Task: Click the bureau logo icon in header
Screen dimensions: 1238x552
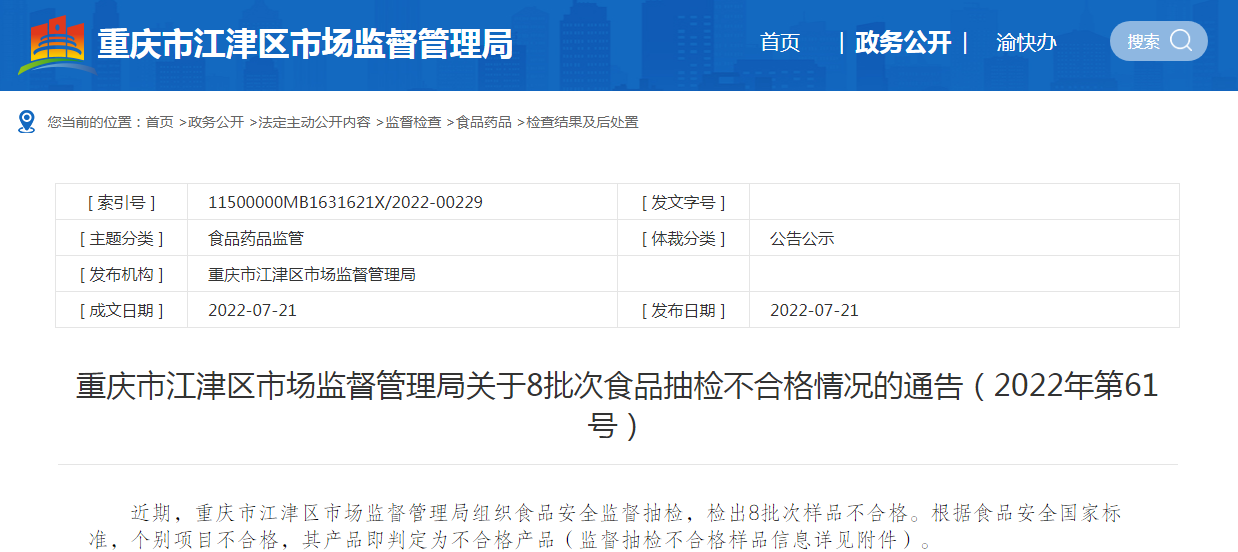Action: tap(57, 45)
